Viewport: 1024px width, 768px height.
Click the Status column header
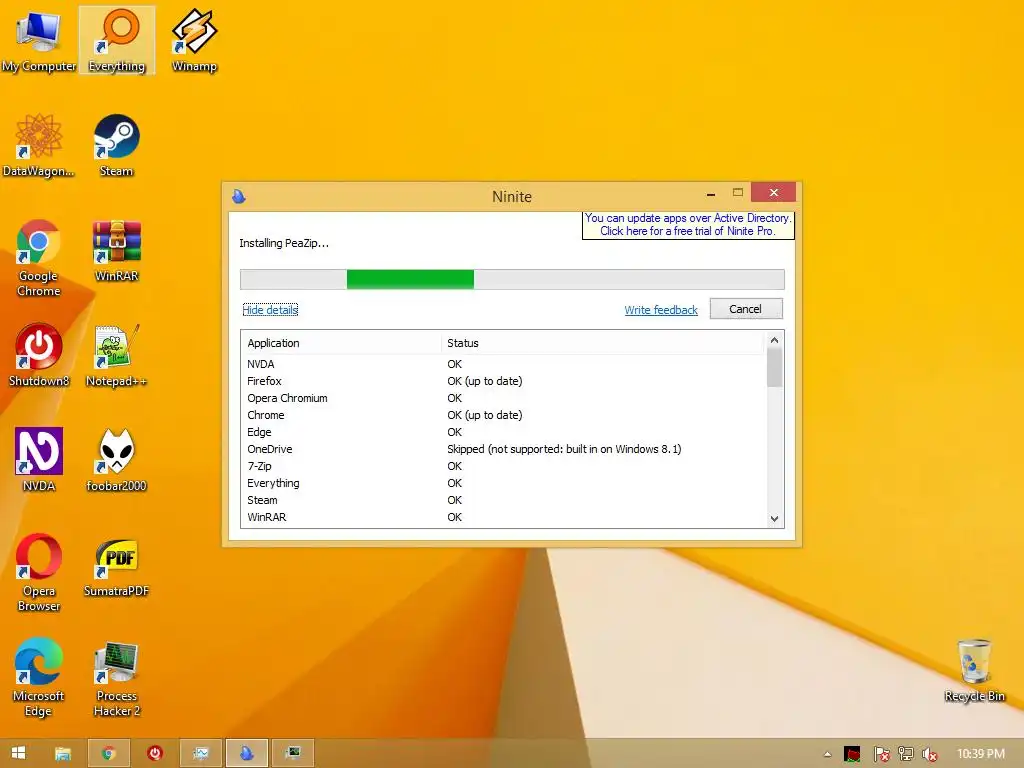point(602,343)
